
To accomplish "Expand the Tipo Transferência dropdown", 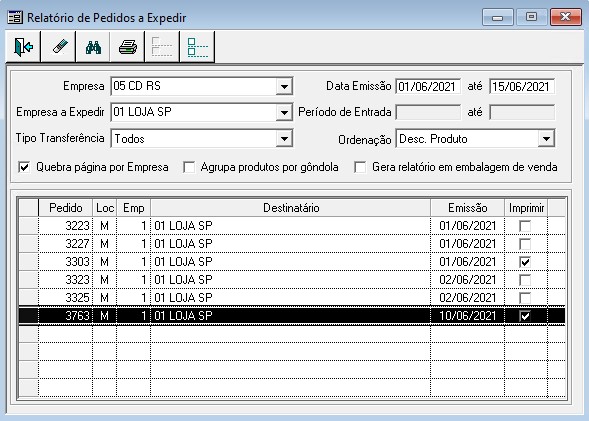I will tap(284, 139).
